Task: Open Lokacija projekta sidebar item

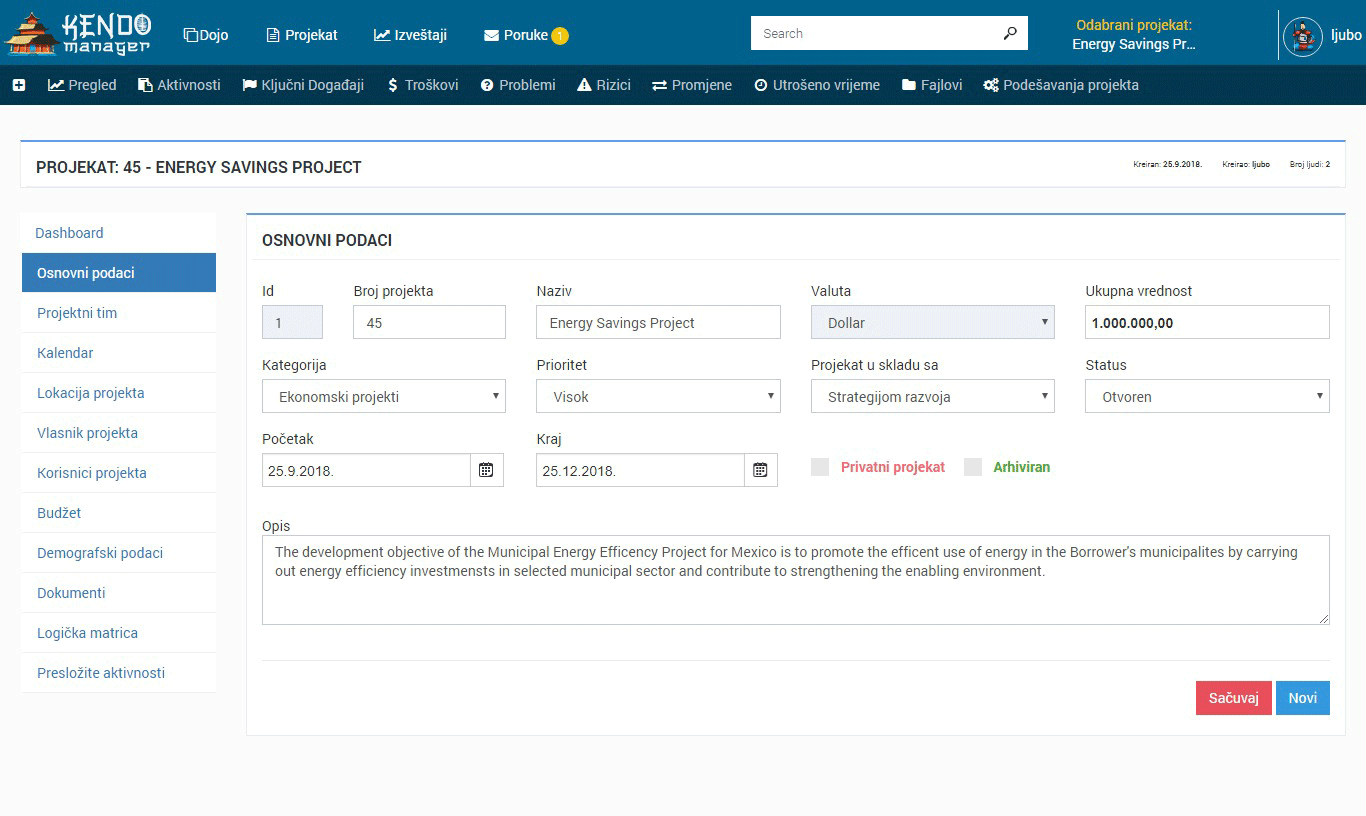Action: [x=119, y=393]
